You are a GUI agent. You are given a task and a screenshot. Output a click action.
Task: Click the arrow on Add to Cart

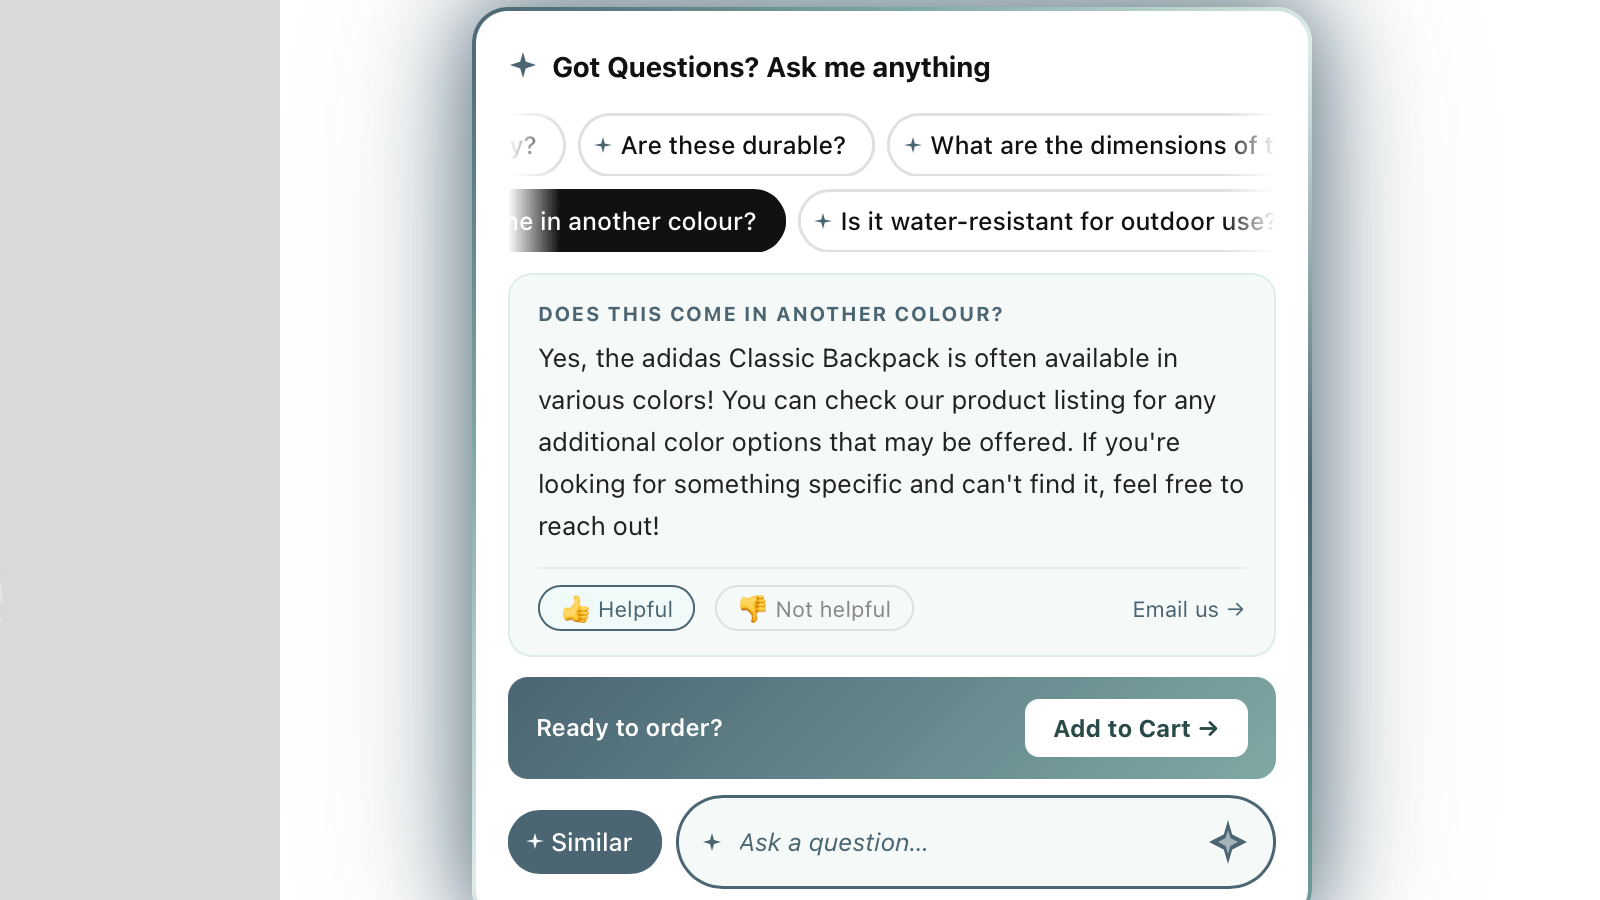point(1209,728)
